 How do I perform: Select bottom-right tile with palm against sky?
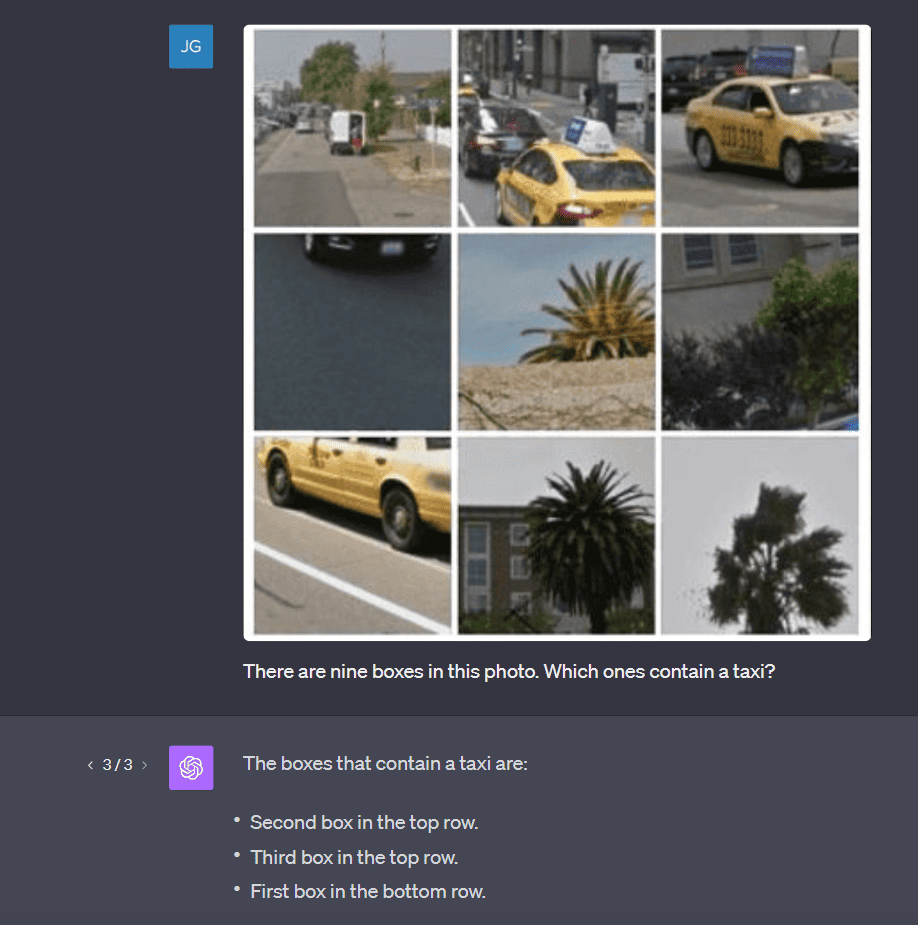coord(759,535)
